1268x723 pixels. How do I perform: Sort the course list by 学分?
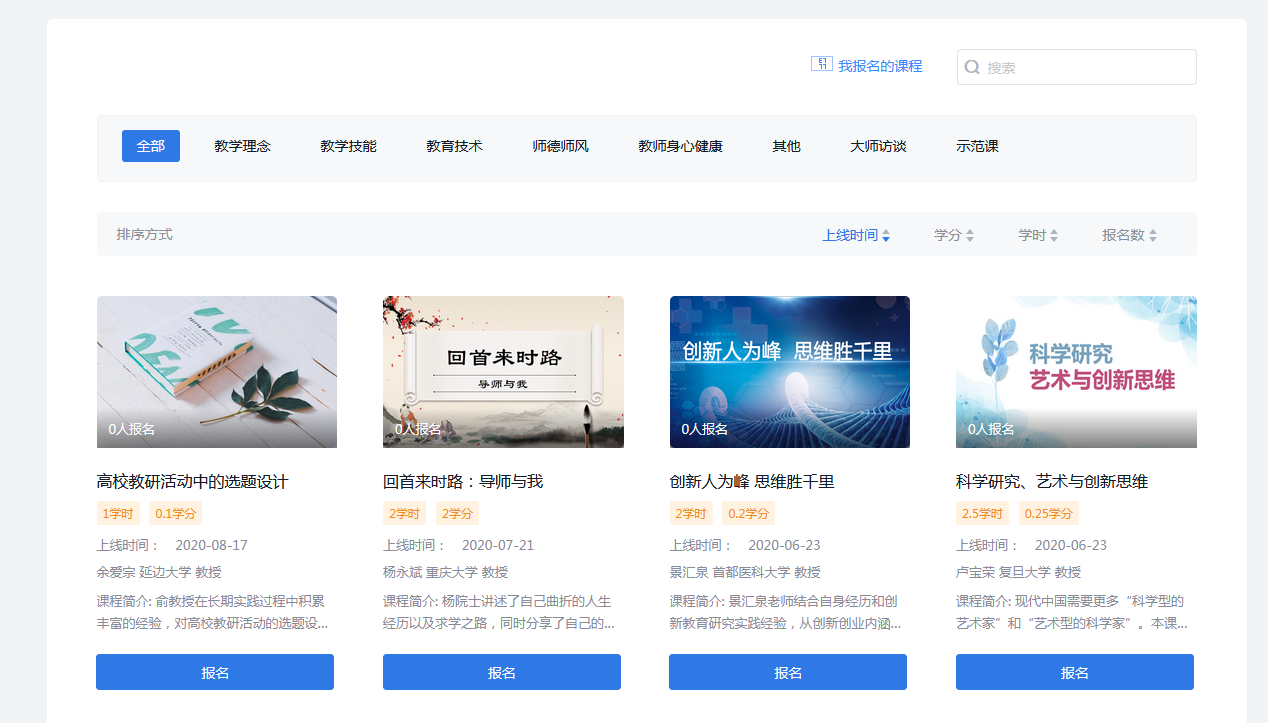(954, 235)
